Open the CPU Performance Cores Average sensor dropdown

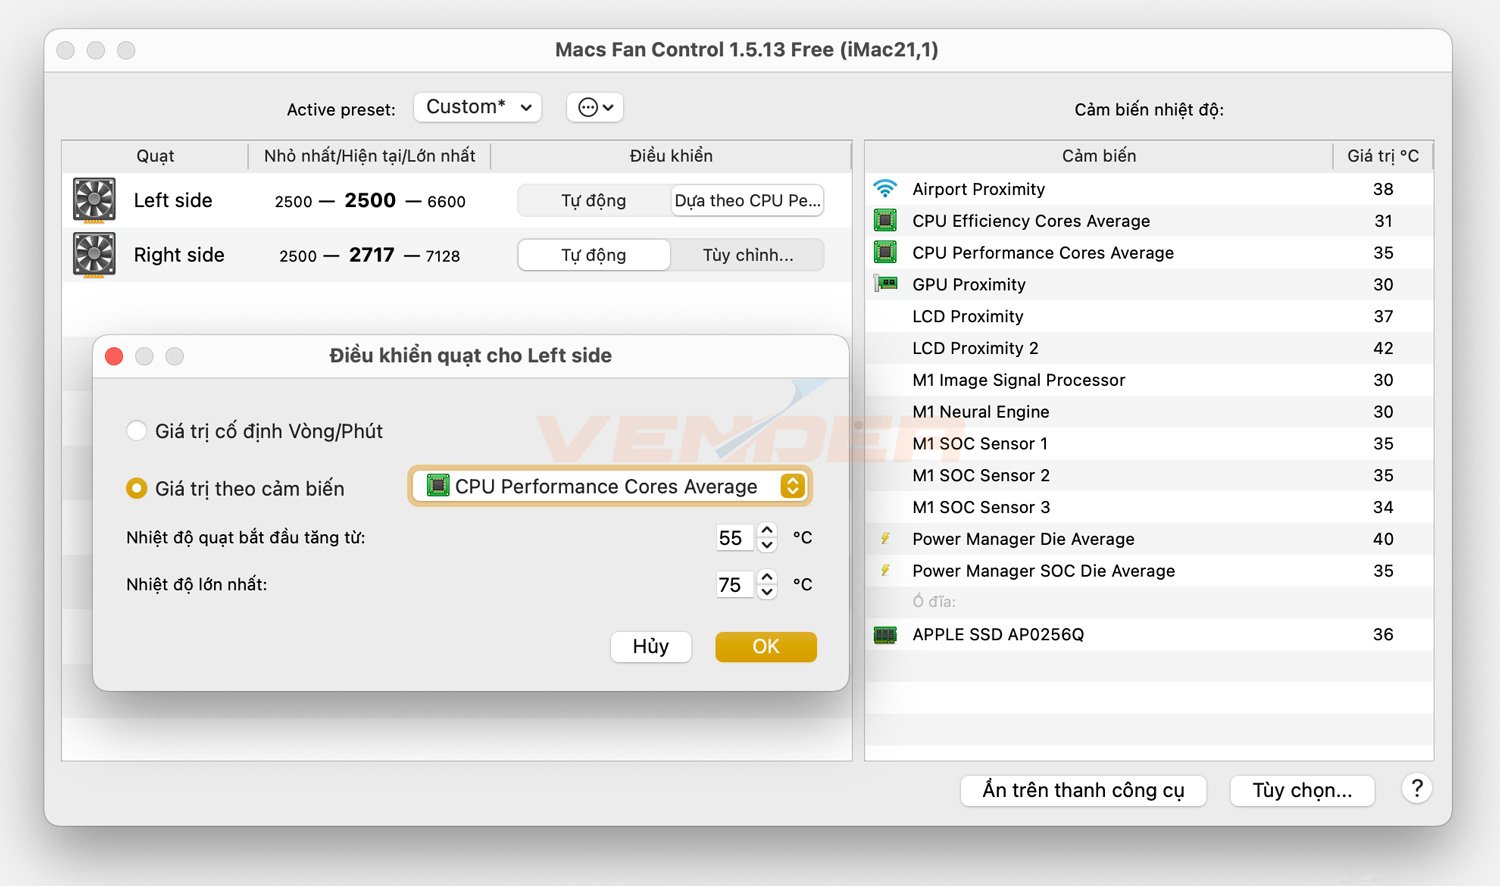click(610, 486)
